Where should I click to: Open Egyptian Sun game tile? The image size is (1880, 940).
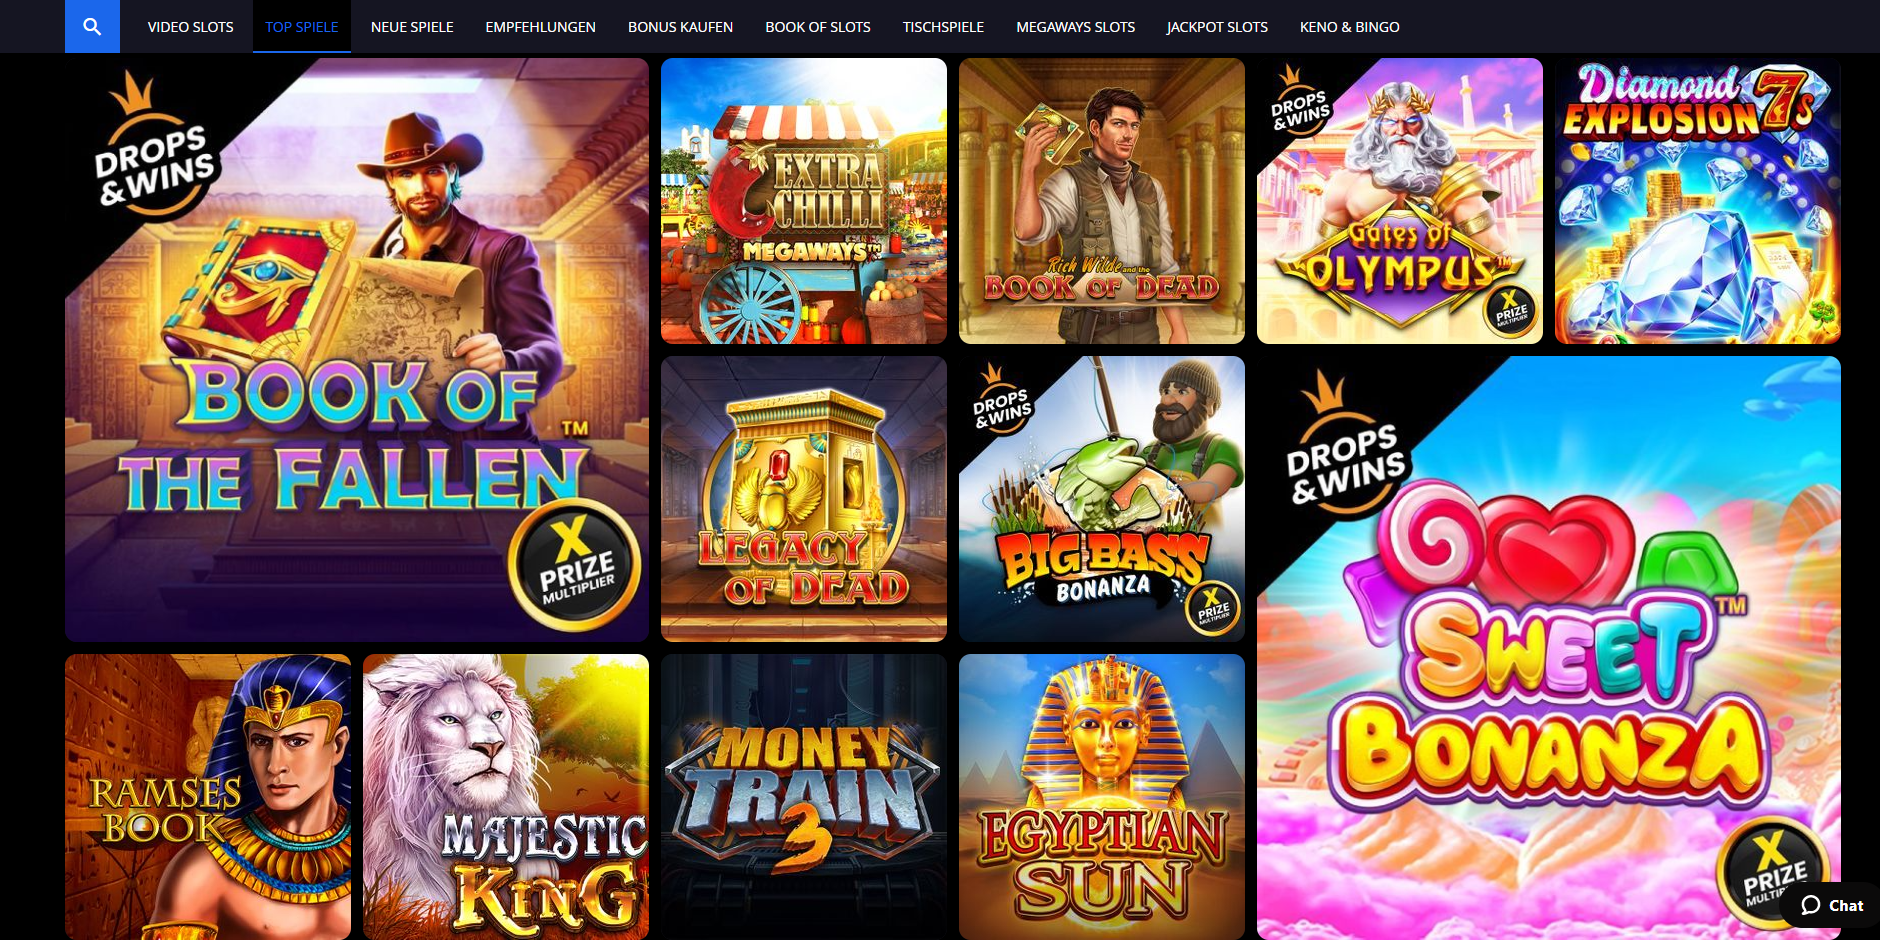[1102, 797]
